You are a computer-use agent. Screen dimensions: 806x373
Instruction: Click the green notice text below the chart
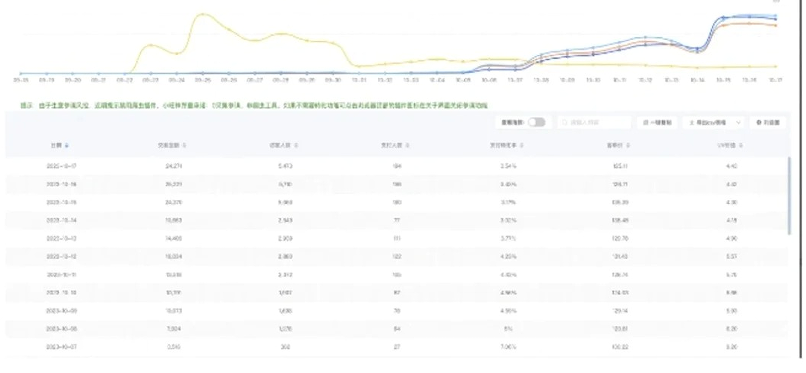coord(254,105)
